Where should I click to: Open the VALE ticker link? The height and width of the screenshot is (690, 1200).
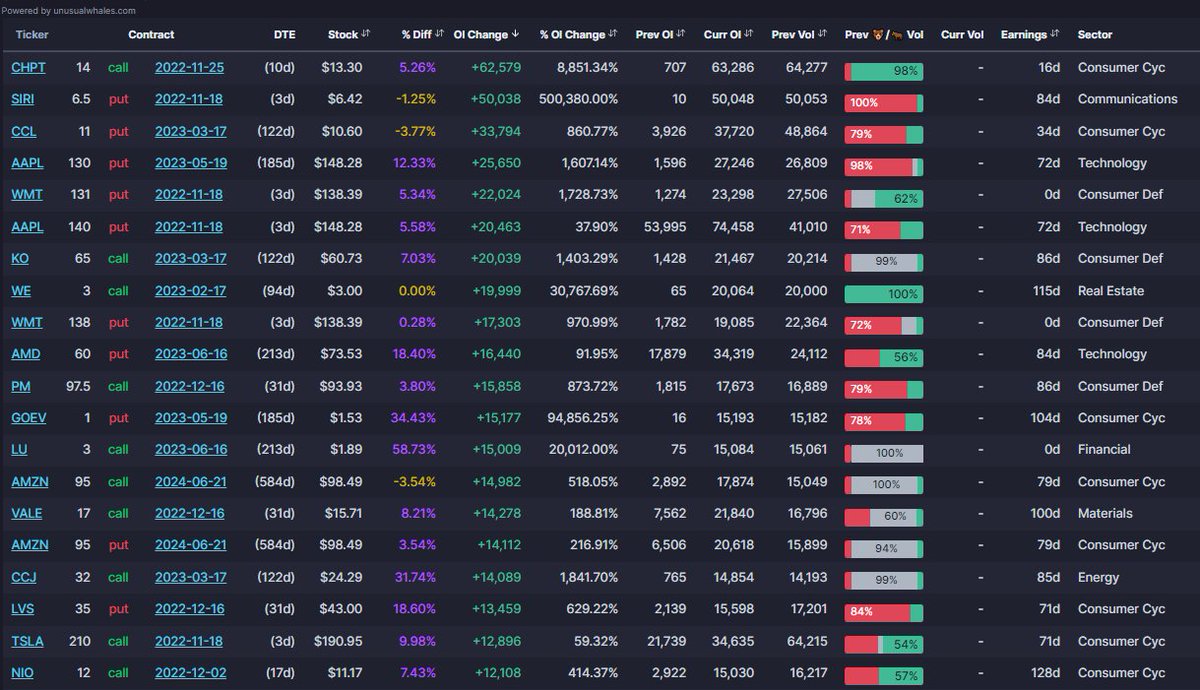[x=27, y=513]
